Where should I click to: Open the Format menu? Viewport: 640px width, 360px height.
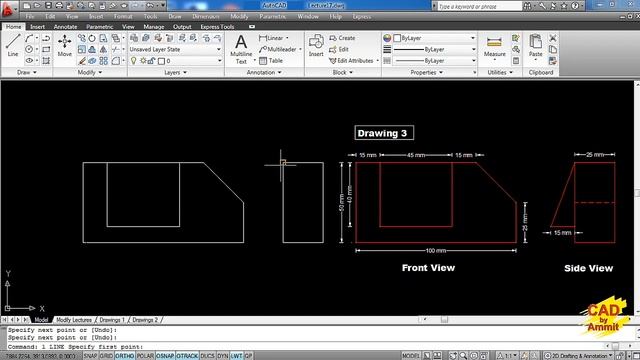tap(123, 17)
